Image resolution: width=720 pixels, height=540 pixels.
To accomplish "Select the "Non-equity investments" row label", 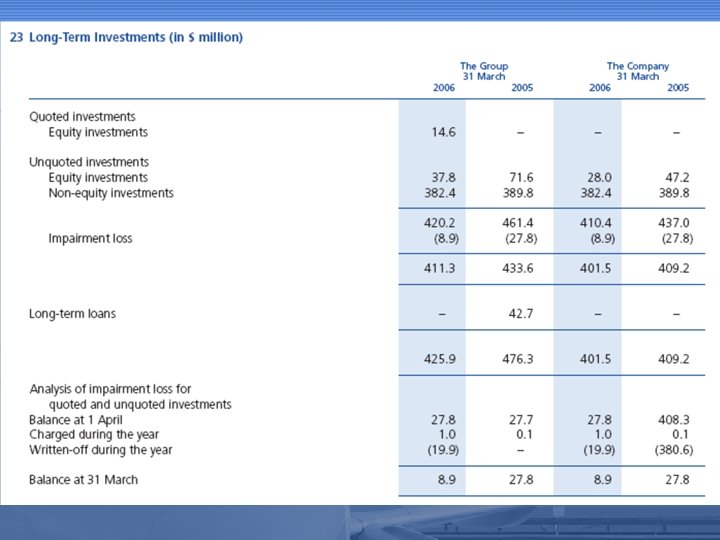I will coord(111,193).
